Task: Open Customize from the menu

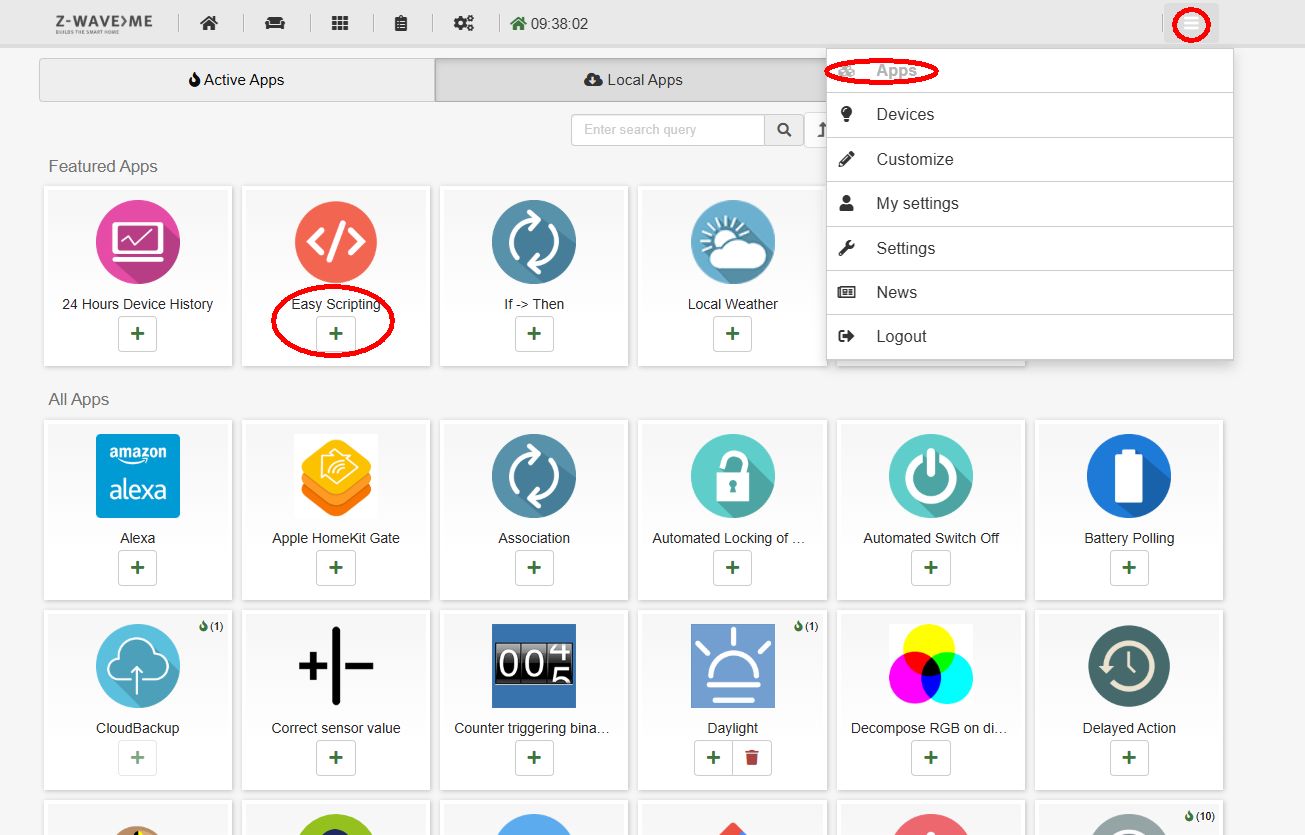Action: point(1029,159)
